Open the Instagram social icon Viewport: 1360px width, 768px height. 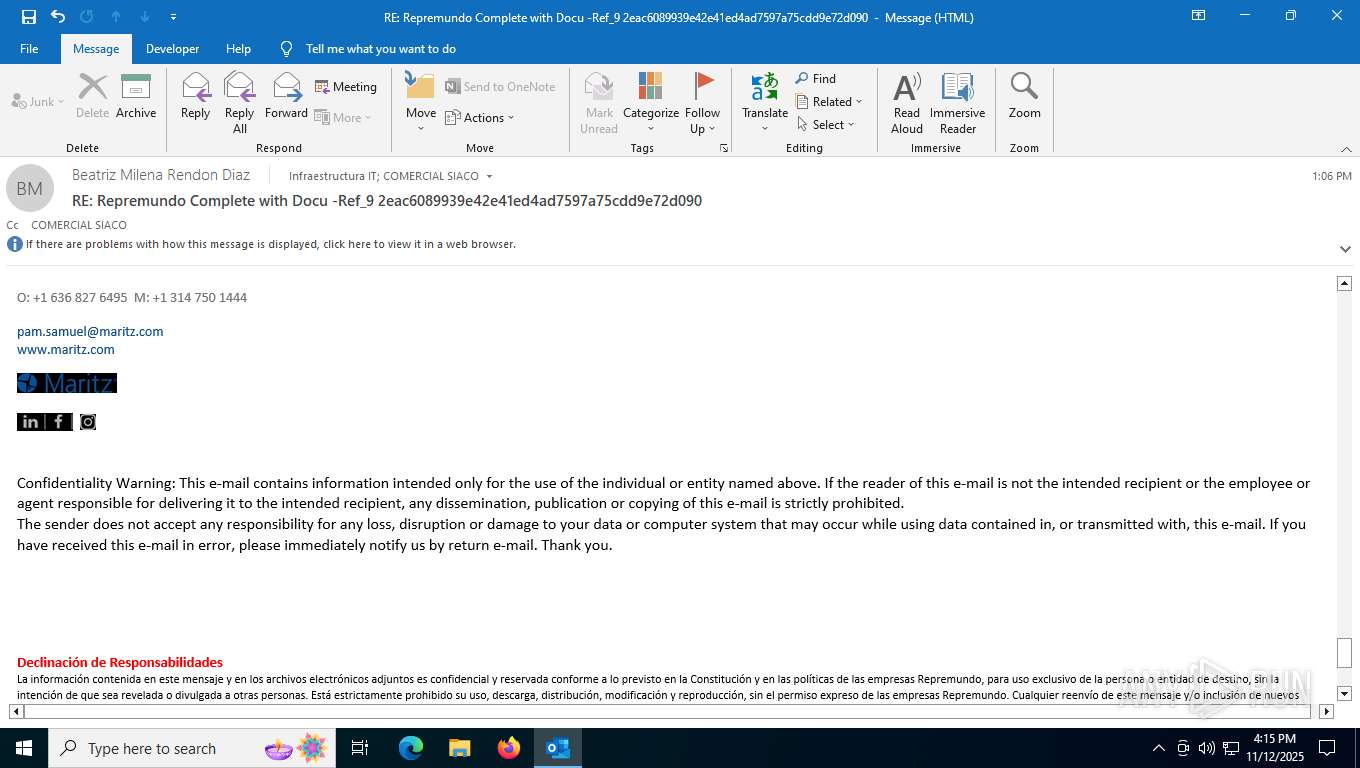coord(88,422)
